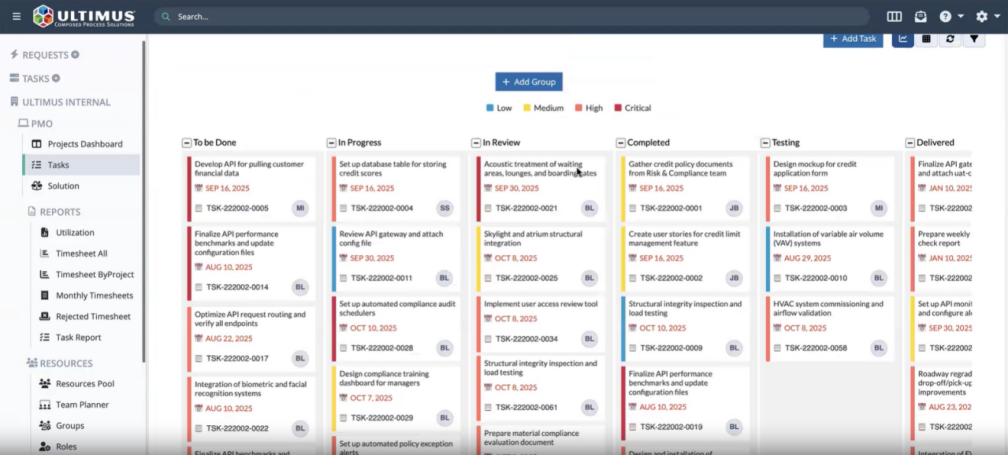Open the filter funnel icon
1008x456 pixels.
click(x=974, y=39)
